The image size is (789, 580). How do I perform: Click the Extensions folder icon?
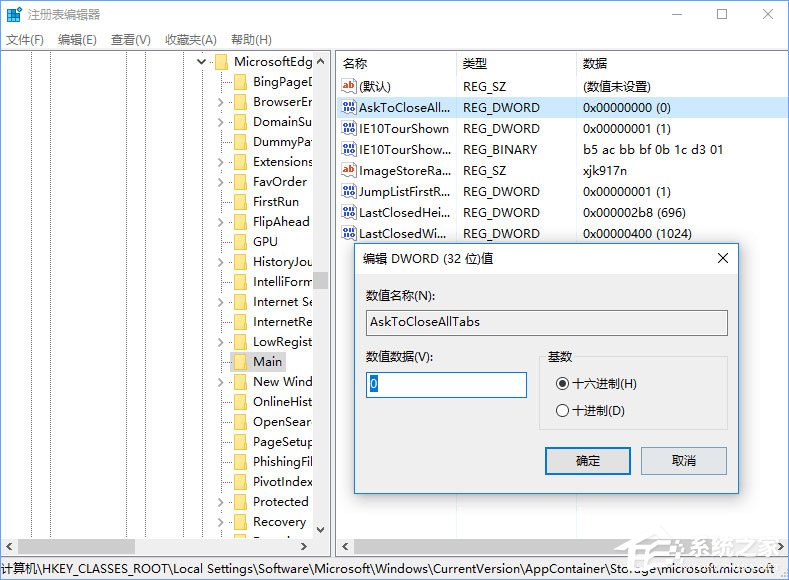[x=241, y=162]
